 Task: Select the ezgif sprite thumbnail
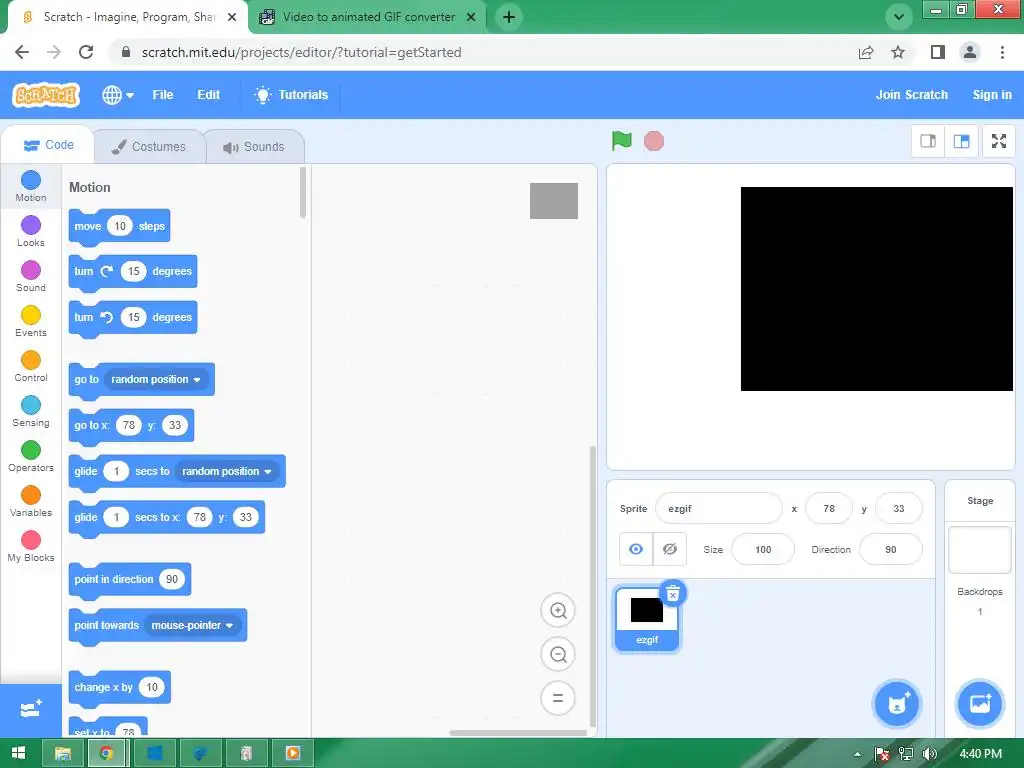tap(647, 618)
